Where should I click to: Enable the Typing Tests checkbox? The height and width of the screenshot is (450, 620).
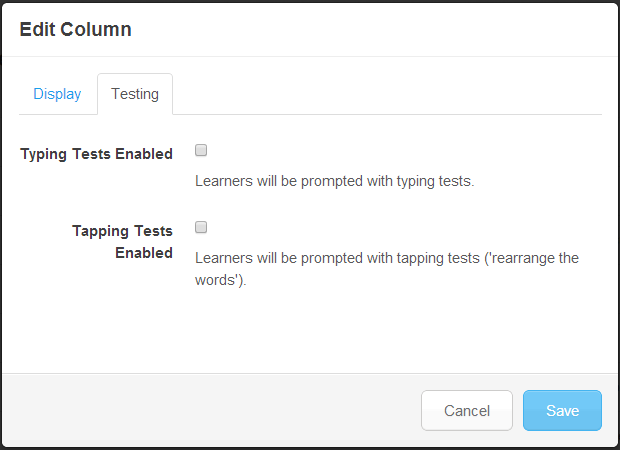coord(201,151)
